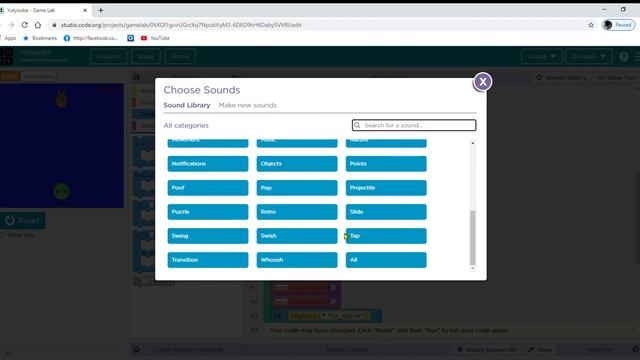Go forward in browser history
The image size is (640, 360).
pos(11,25)
